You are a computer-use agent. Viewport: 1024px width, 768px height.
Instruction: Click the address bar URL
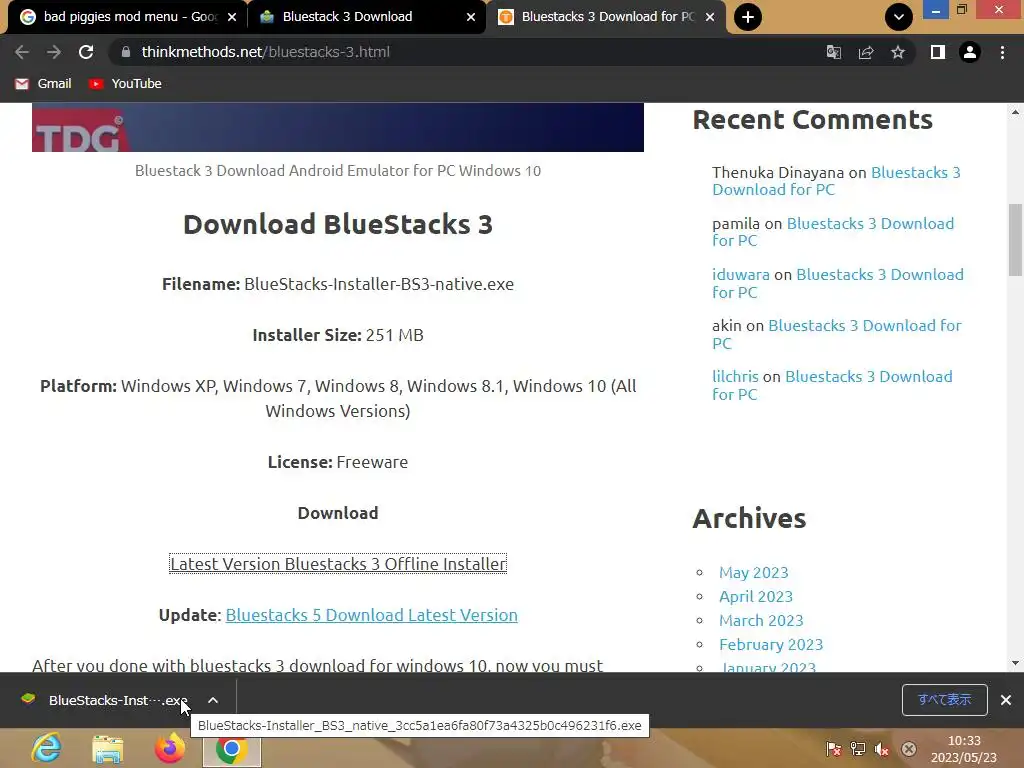pos(266,52)
